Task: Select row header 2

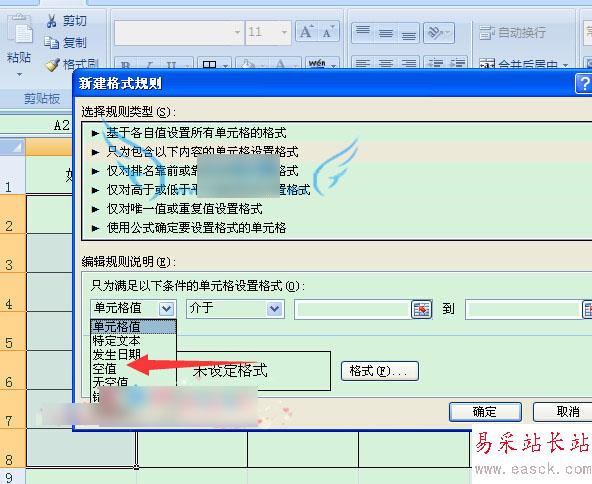Action: [13, 214]
